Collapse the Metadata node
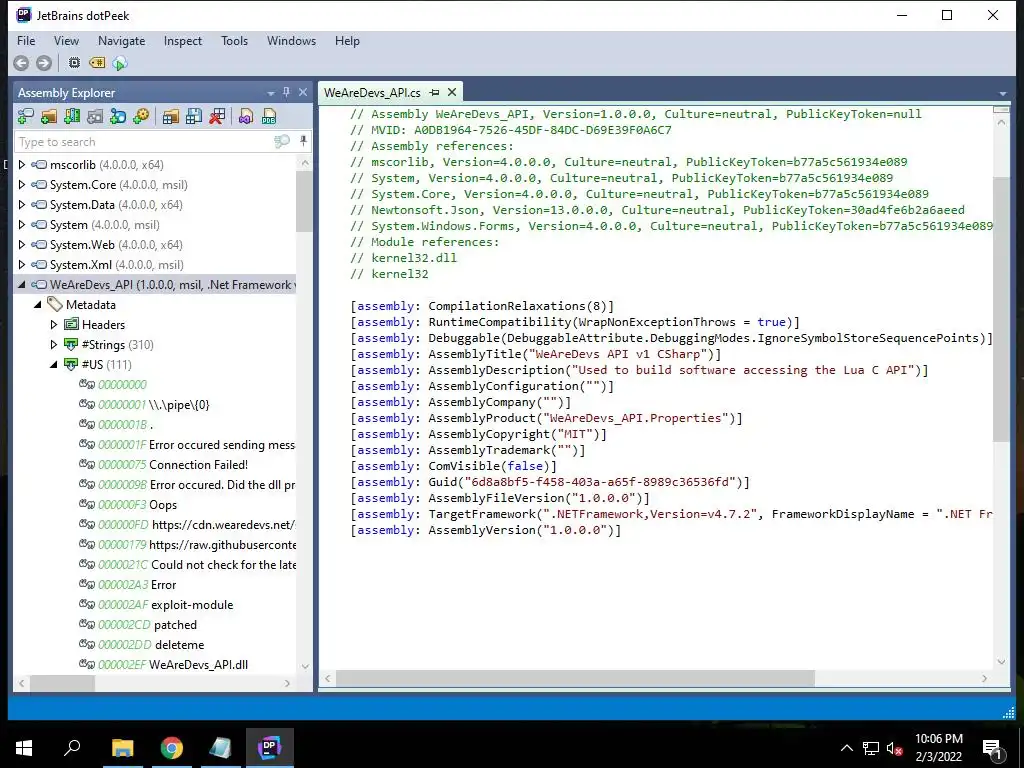1024x768 pixels. pos(38,304)
